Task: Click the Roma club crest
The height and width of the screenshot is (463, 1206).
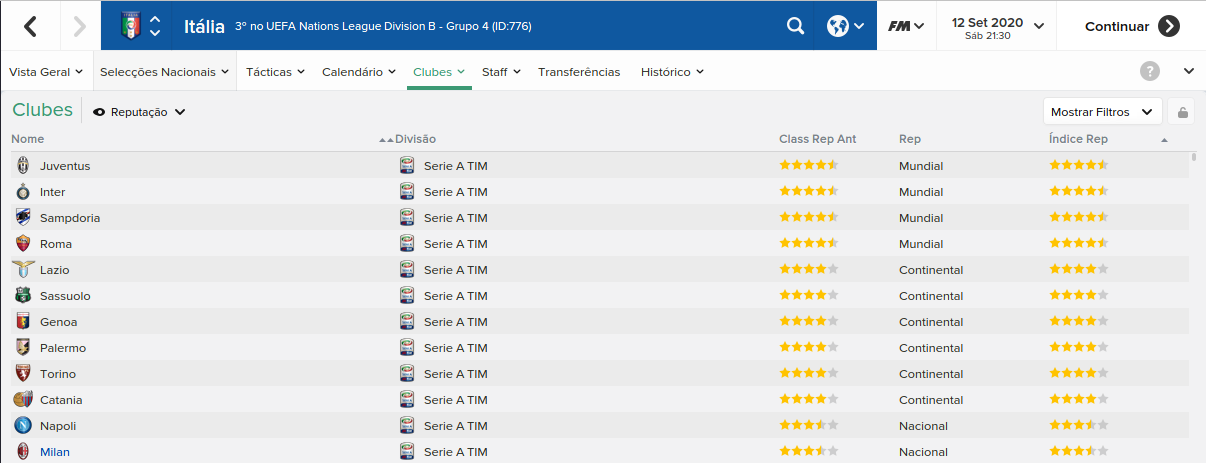Action: click(x=23, y=243)
